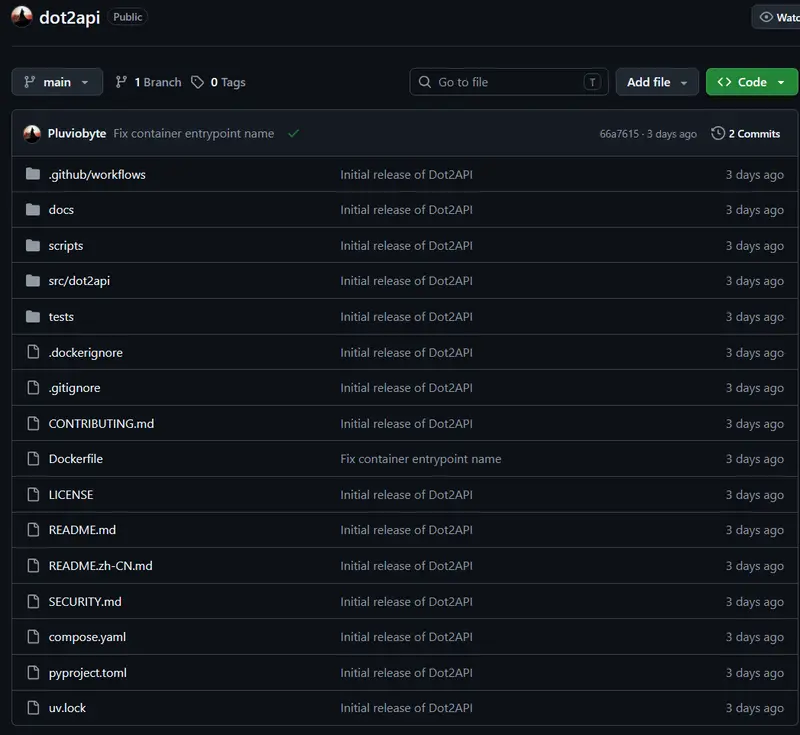Click the folder icon for scripts
This screenshot has width=800, height=735.
(33, 245)
